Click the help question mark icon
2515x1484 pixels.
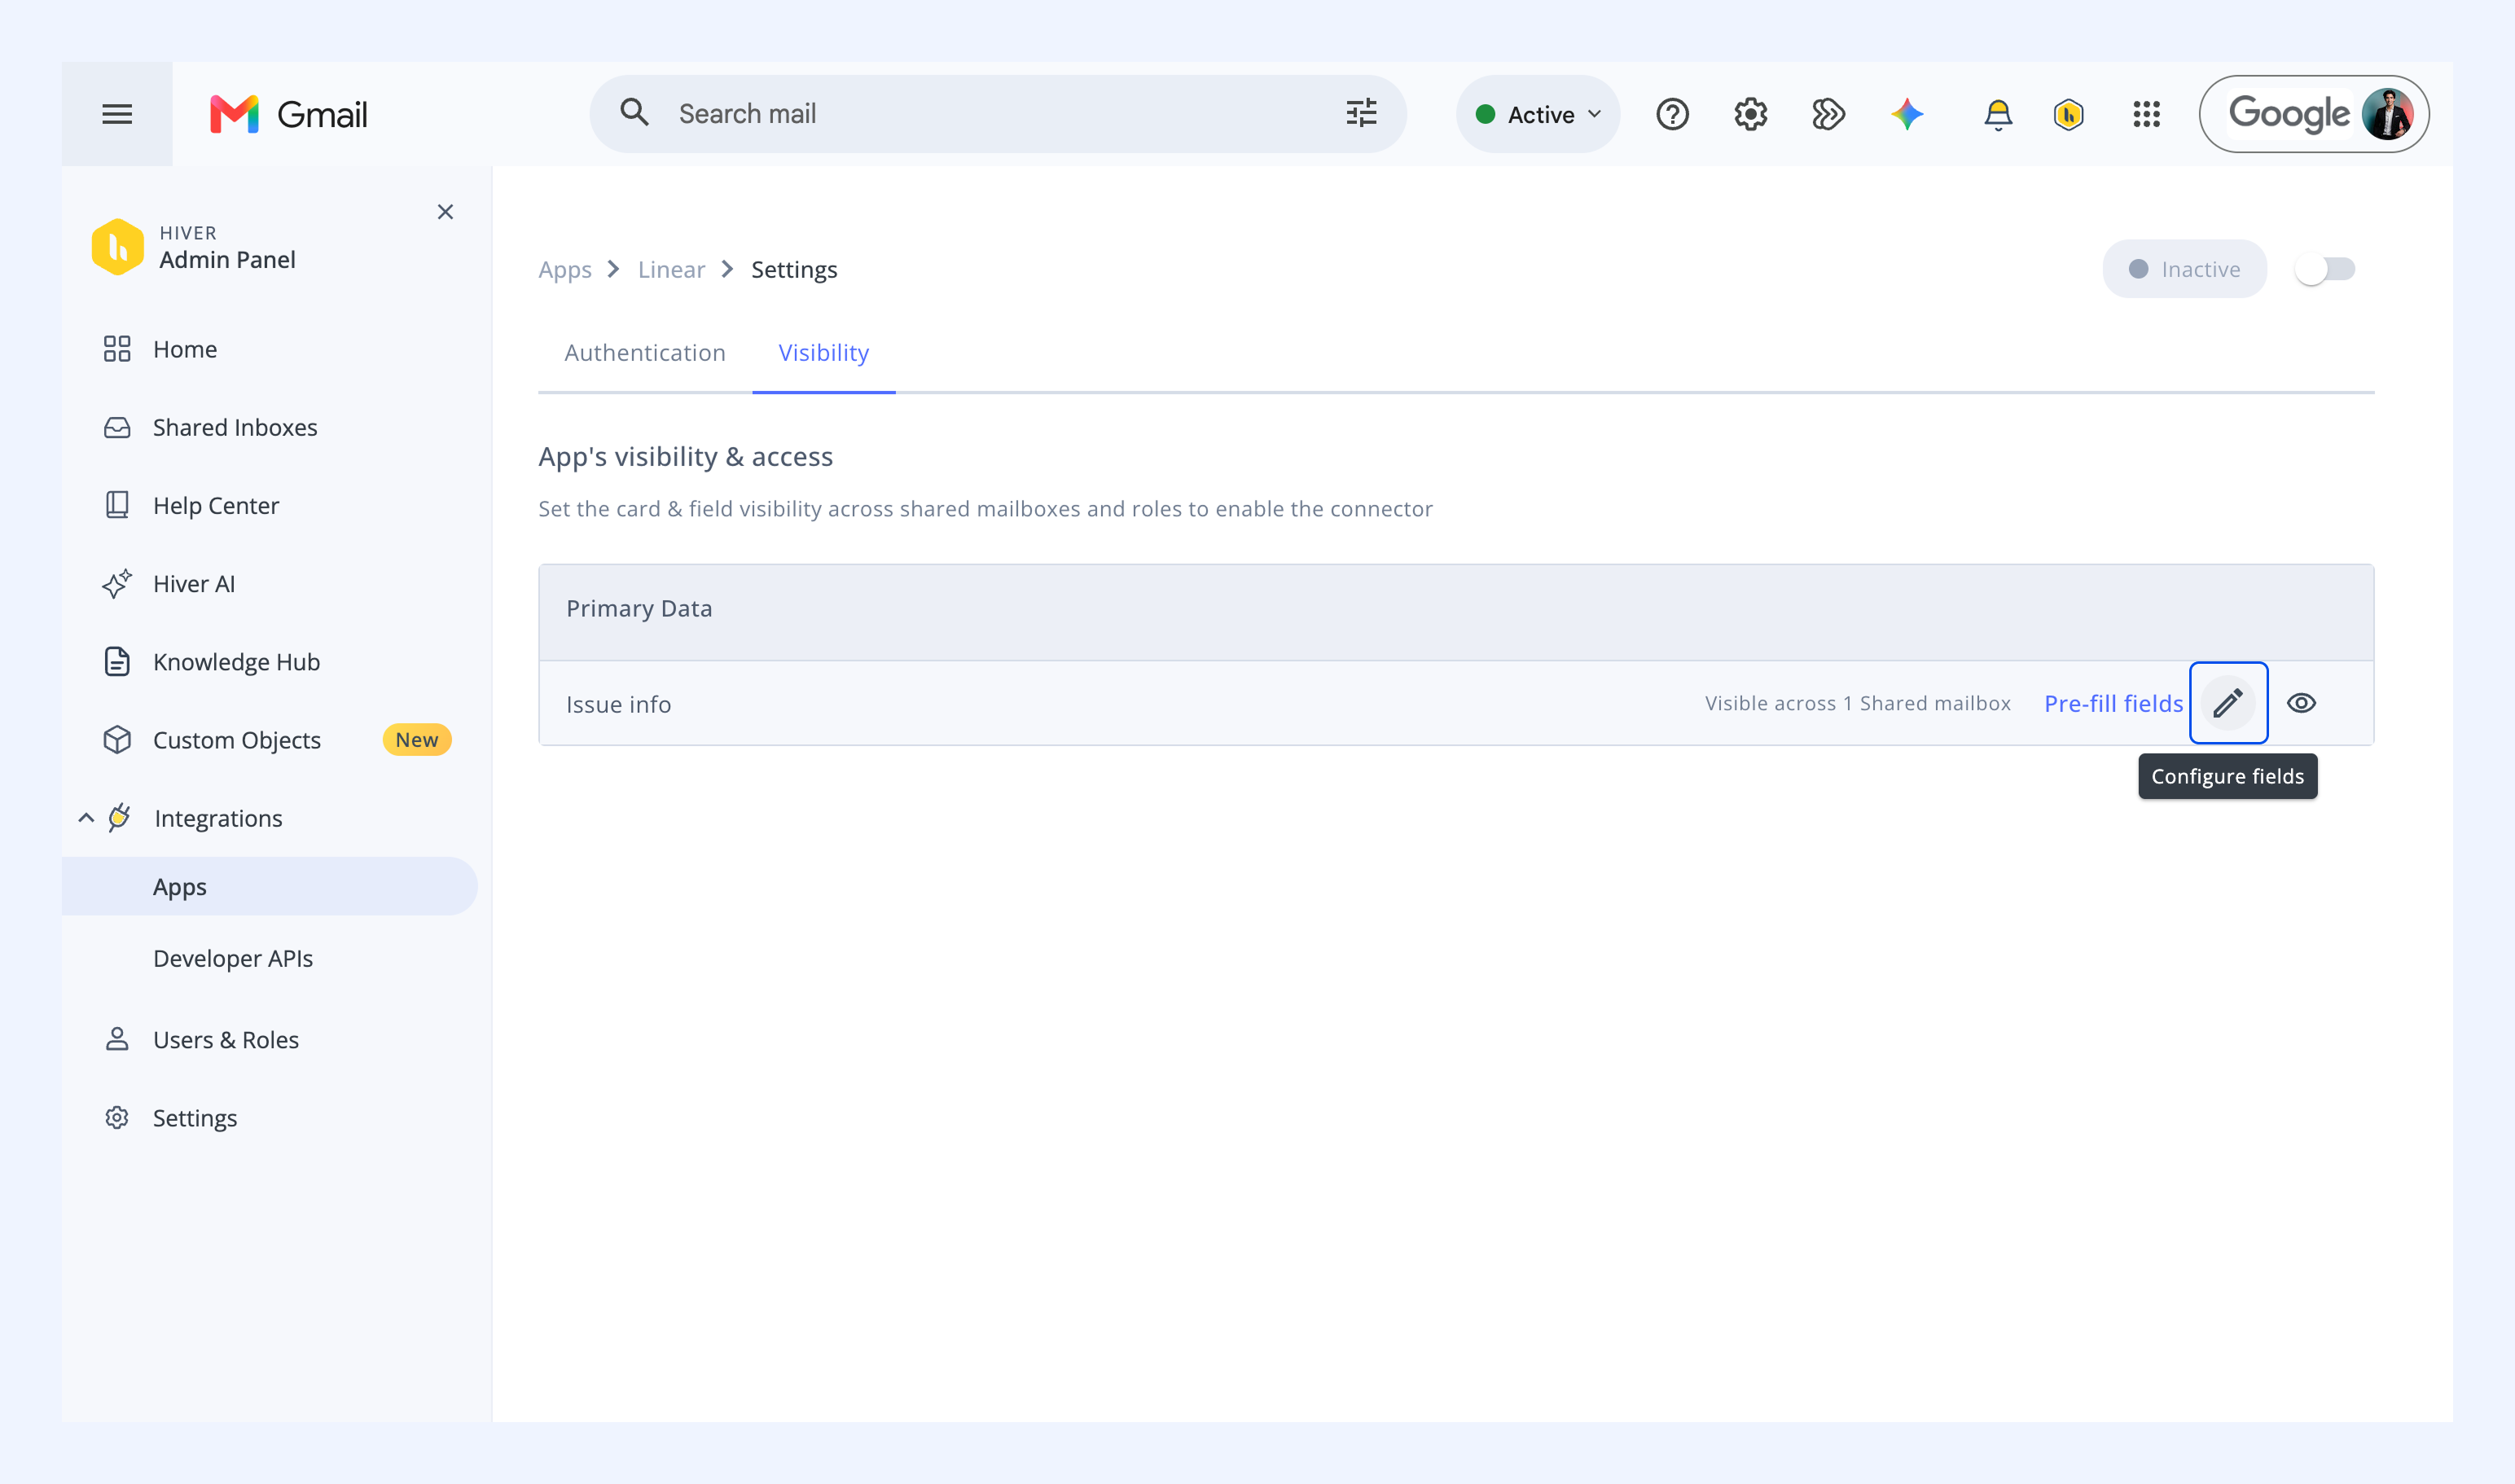click(1672, 114)
